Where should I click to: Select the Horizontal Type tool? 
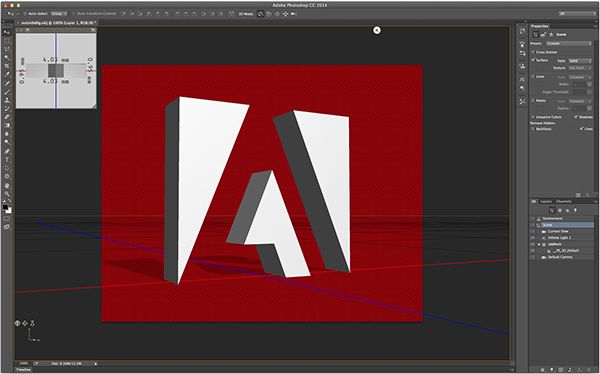[x=7, y=160]
